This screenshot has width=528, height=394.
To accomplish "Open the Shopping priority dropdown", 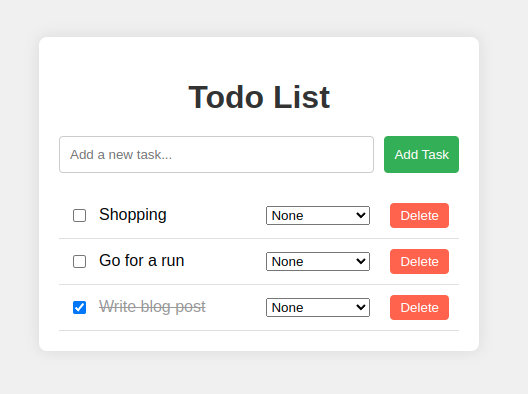I will (x=318, y=216).
